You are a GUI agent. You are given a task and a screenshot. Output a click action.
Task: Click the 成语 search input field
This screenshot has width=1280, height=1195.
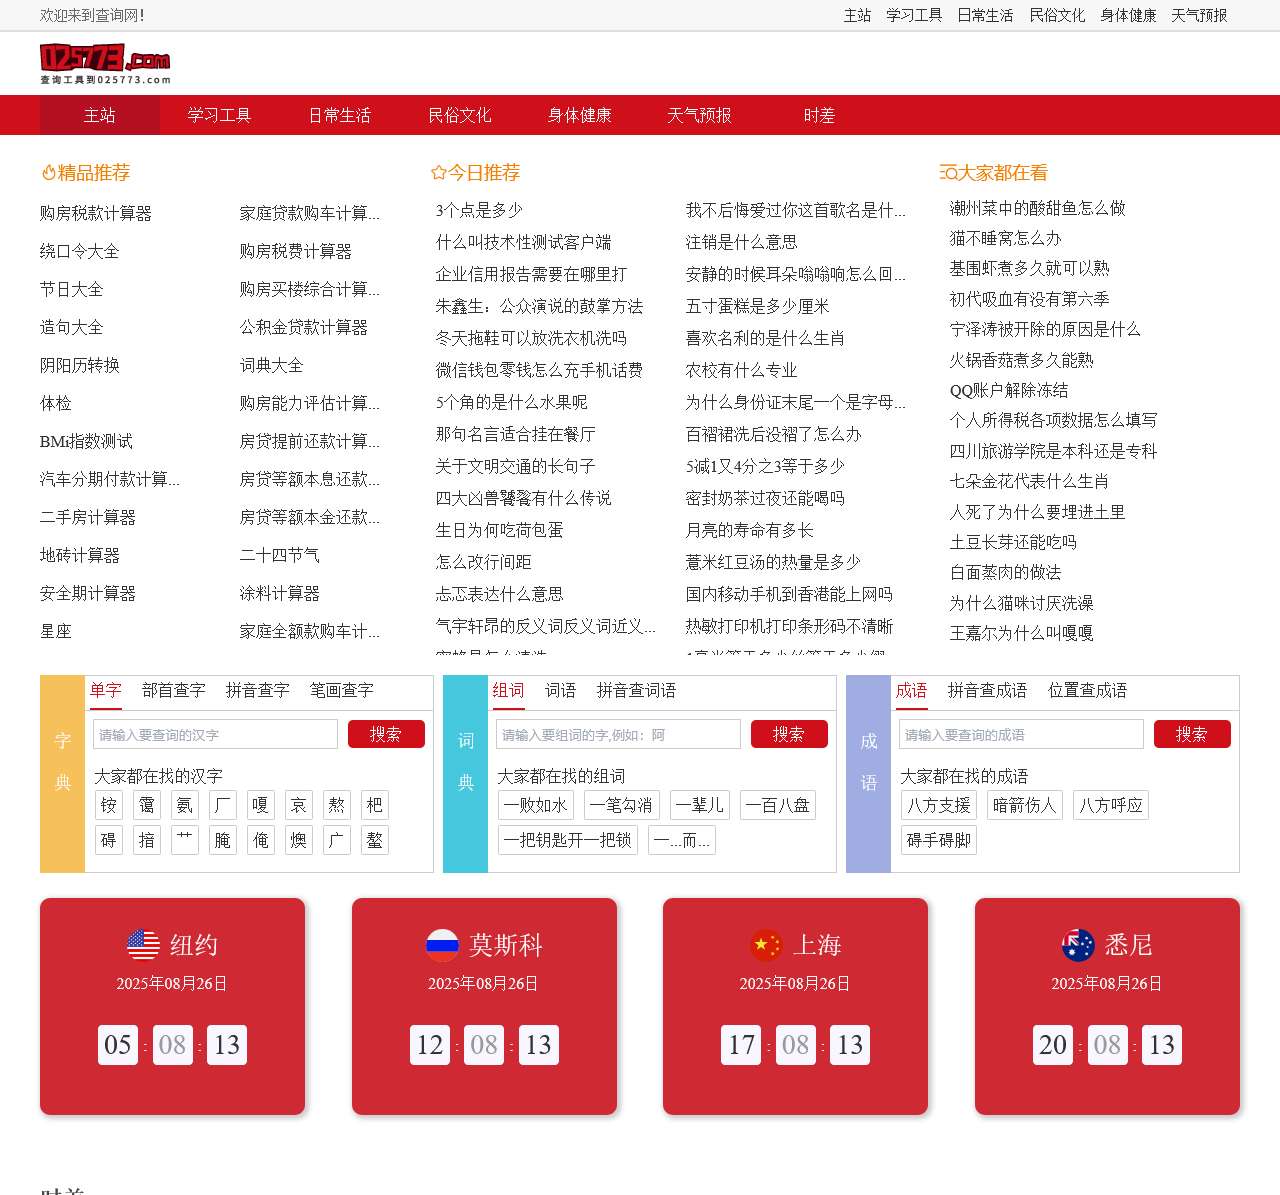(1022, 733)
